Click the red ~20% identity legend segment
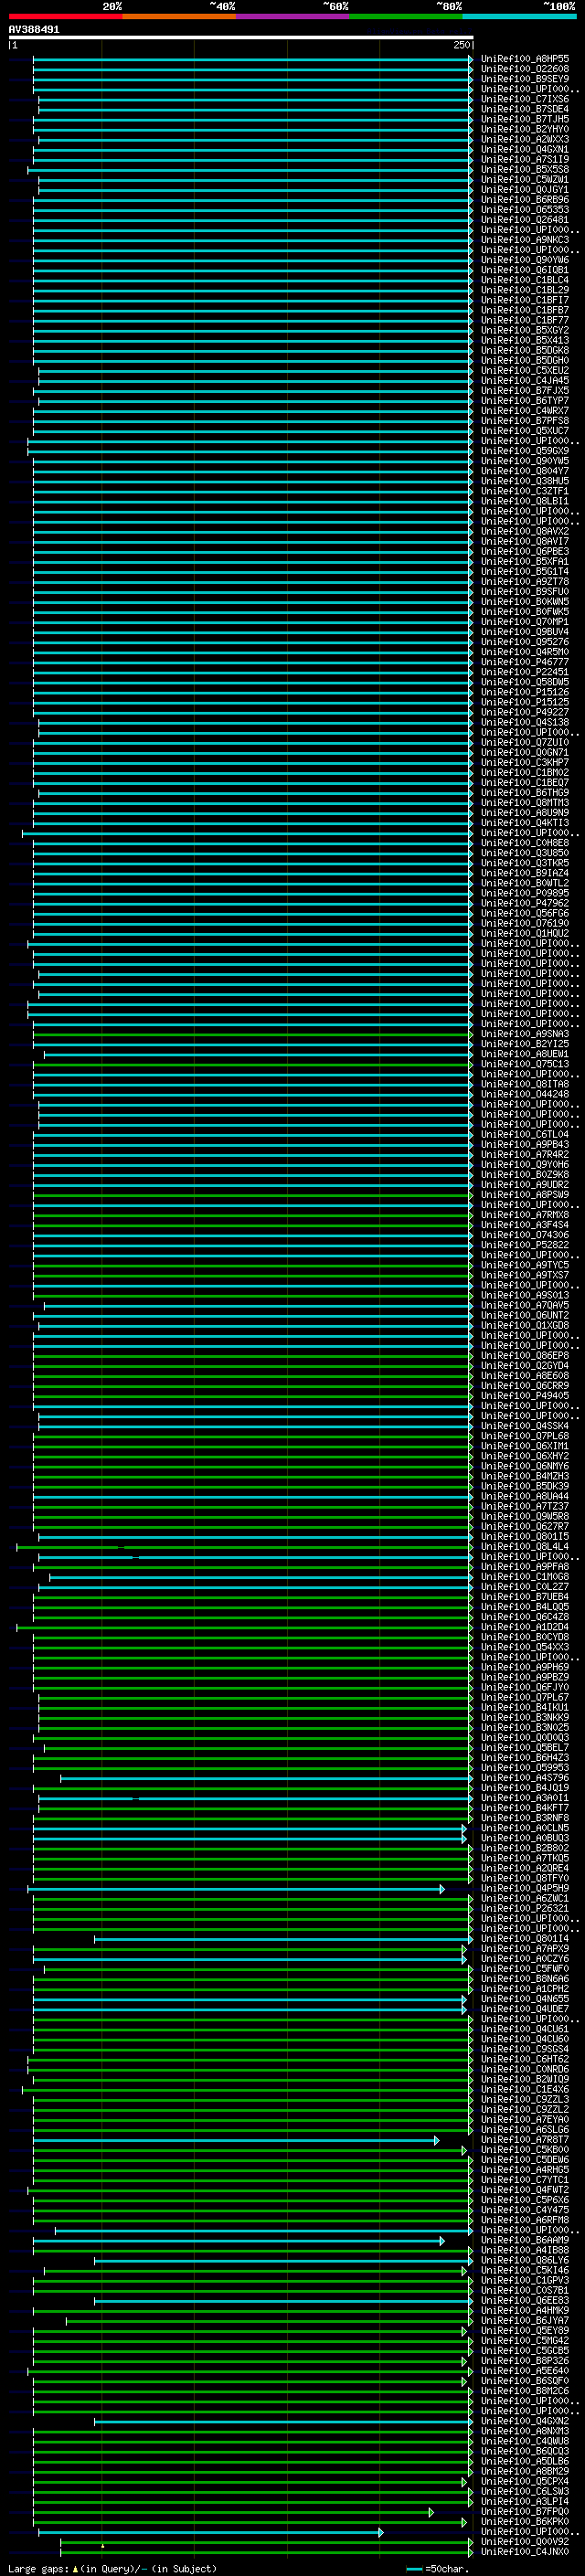Screen dimensions: 585x2576 [66, 16]
